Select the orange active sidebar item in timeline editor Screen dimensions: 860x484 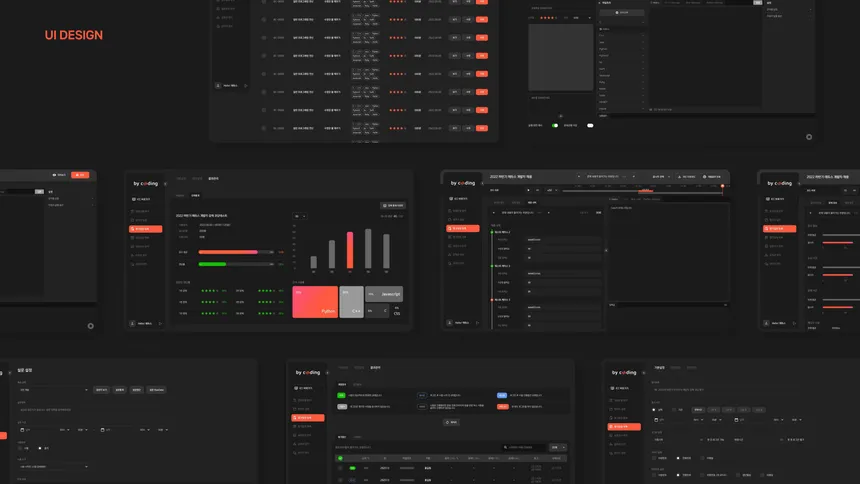463,228
